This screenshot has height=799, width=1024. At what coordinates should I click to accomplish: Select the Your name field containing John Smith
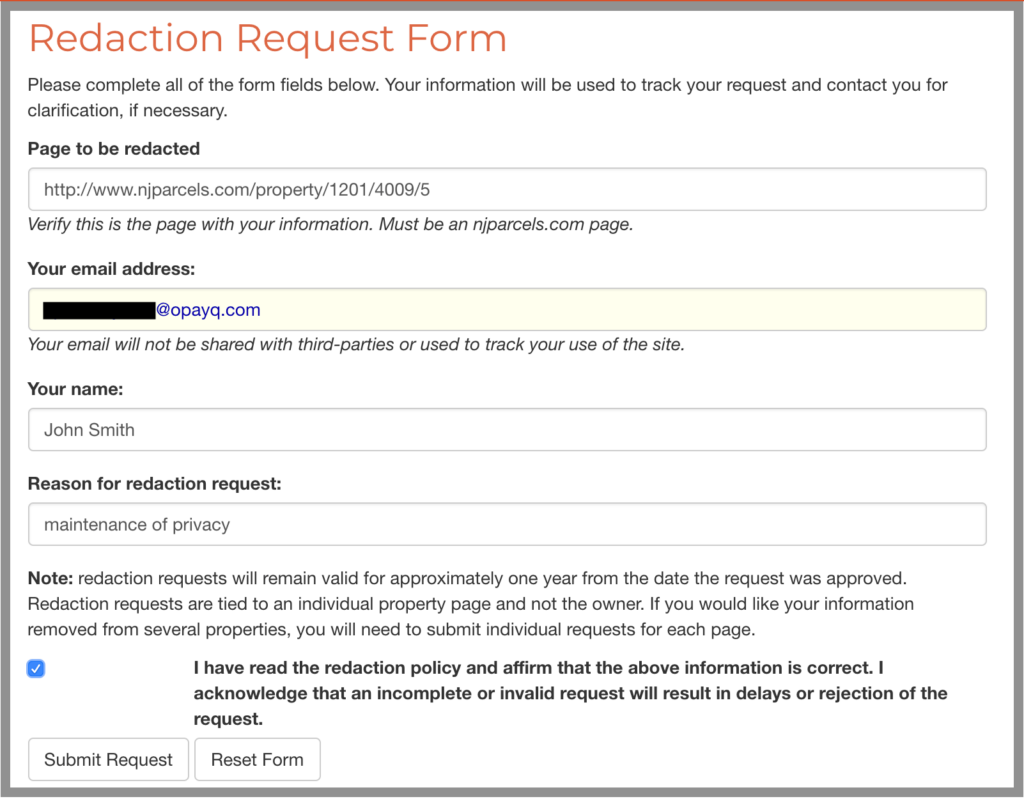pos(506,430)
